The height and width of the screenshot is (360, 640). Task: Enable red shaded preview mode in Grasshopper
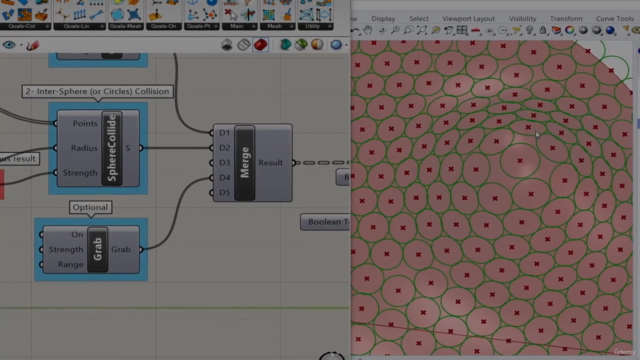click(x=260, y=45)
